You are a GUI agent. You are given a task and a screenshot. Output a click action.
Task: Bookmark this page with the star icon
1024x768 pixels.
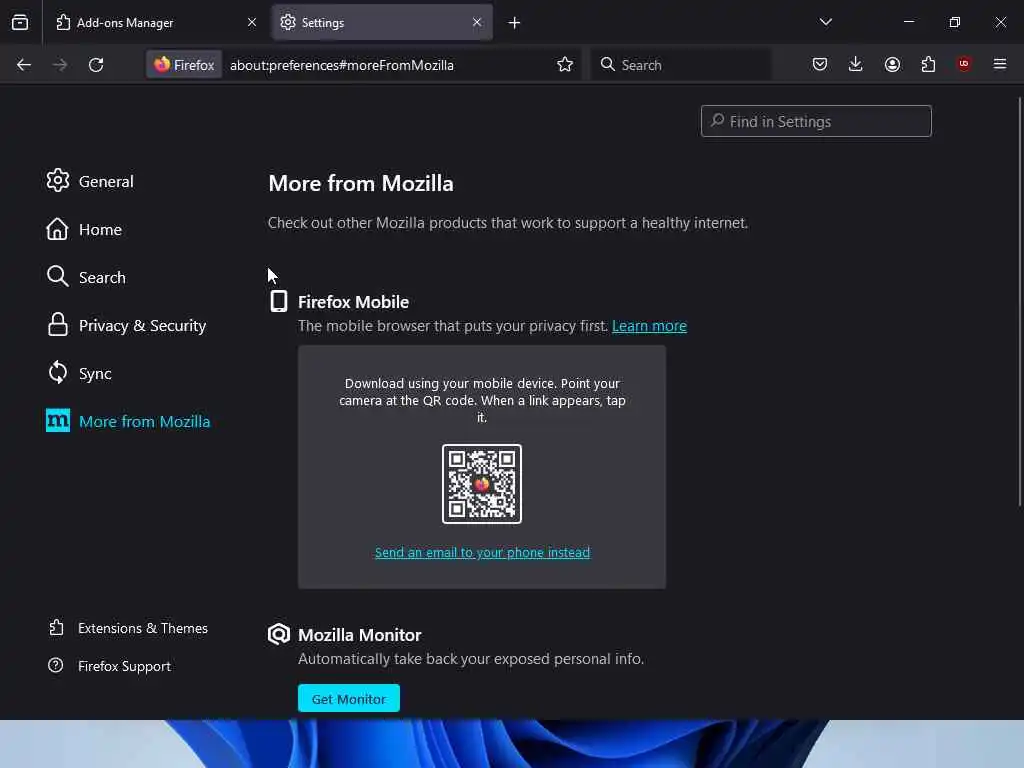565,65
